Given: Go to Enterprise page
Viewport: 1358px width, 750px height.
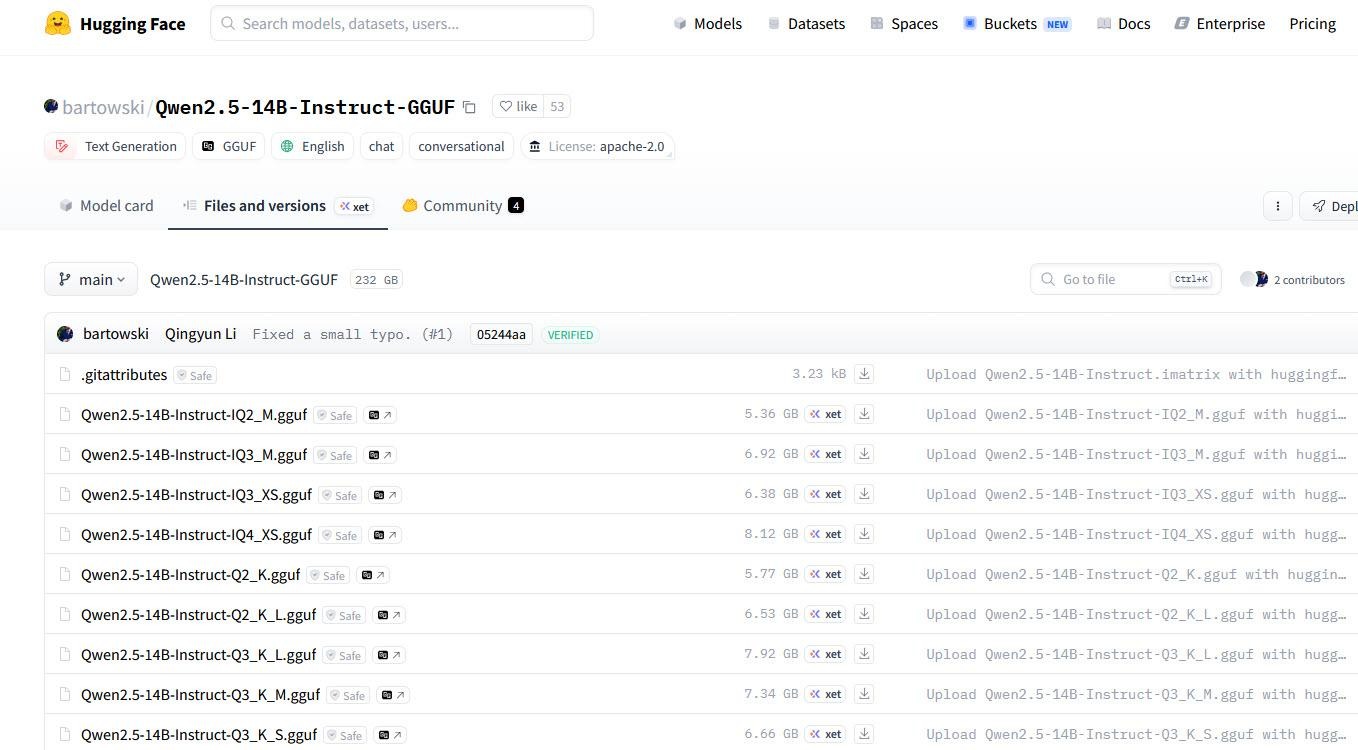Looking at the screenshot, I should [1220, 24].
